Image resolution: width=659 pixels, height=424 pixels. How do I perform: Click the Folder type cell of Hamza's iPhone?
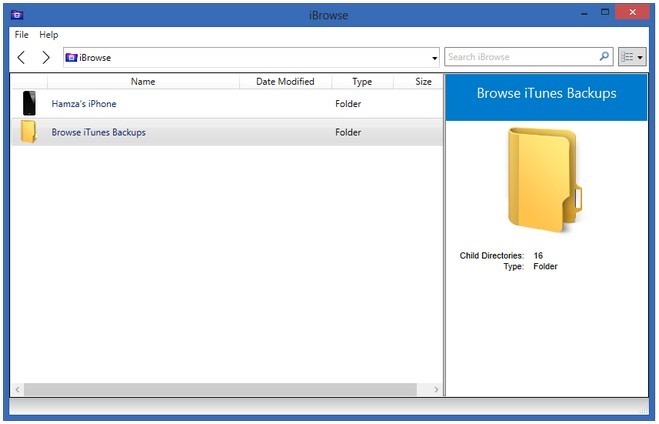(348, 104)
